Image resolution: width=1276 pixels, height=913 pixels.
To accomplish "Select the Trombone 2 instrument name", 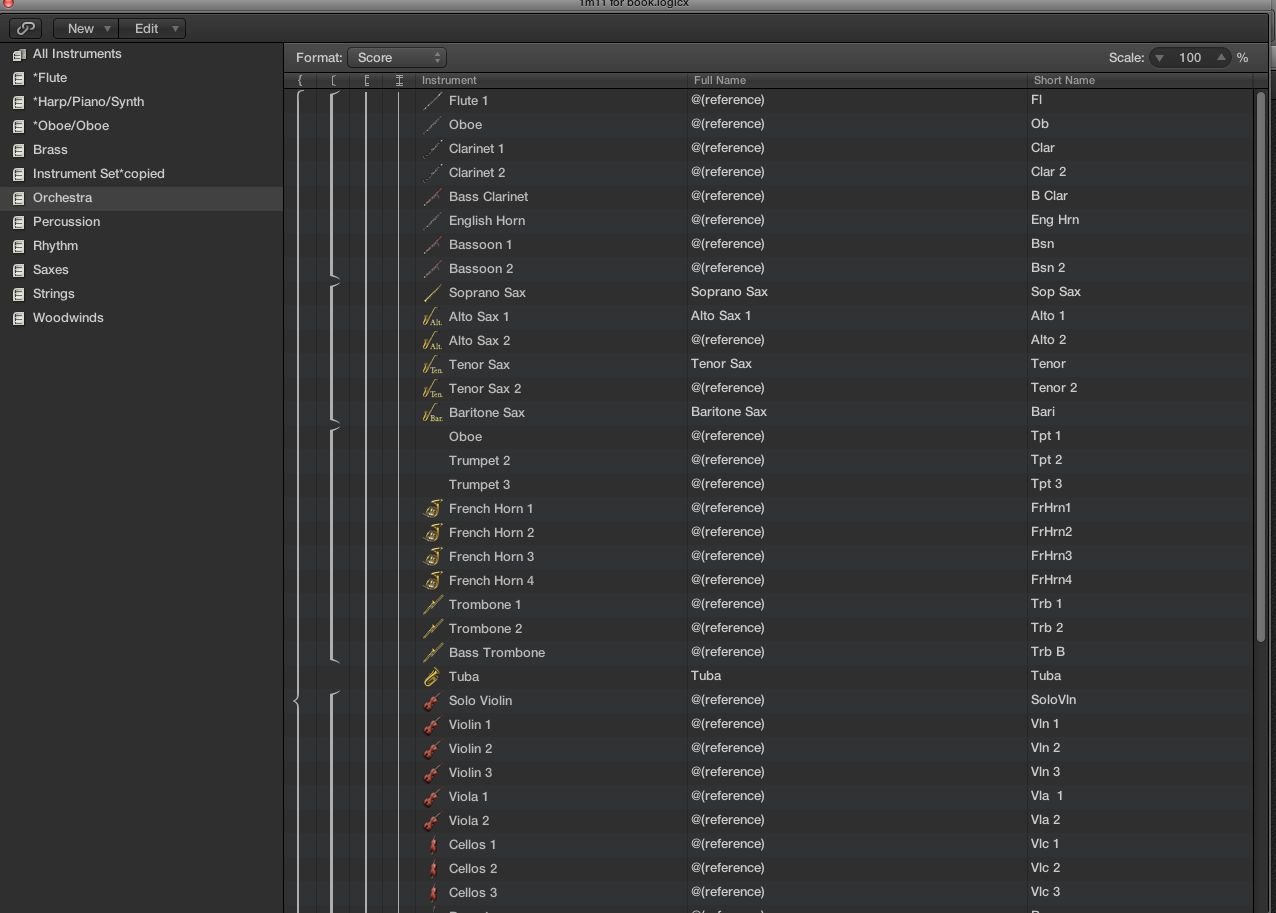I will 485,628.
